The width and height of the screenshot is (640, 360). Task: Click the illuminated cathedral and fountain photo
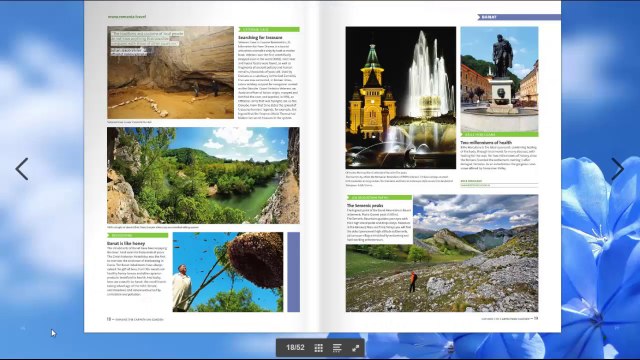pos(401,98)
